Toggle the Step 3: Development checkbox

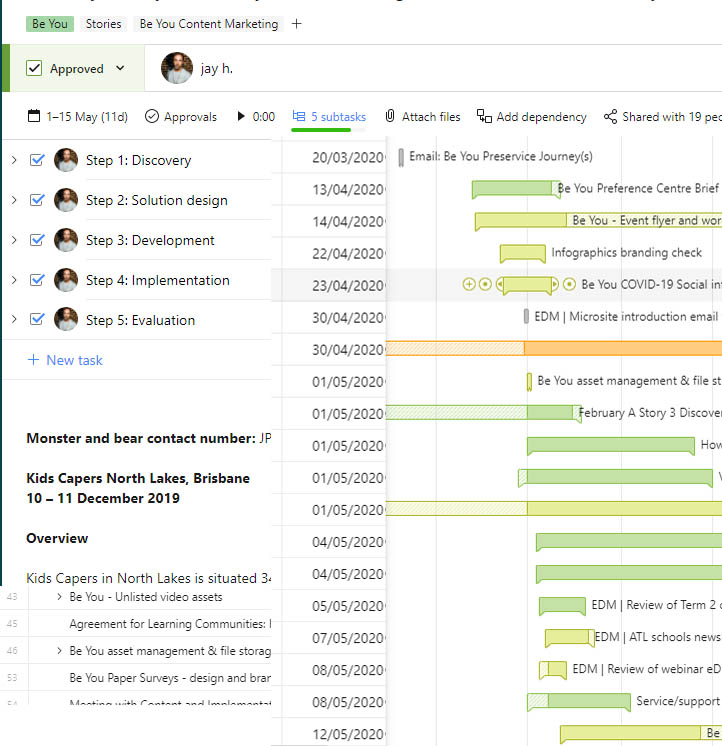click(37, 240)
